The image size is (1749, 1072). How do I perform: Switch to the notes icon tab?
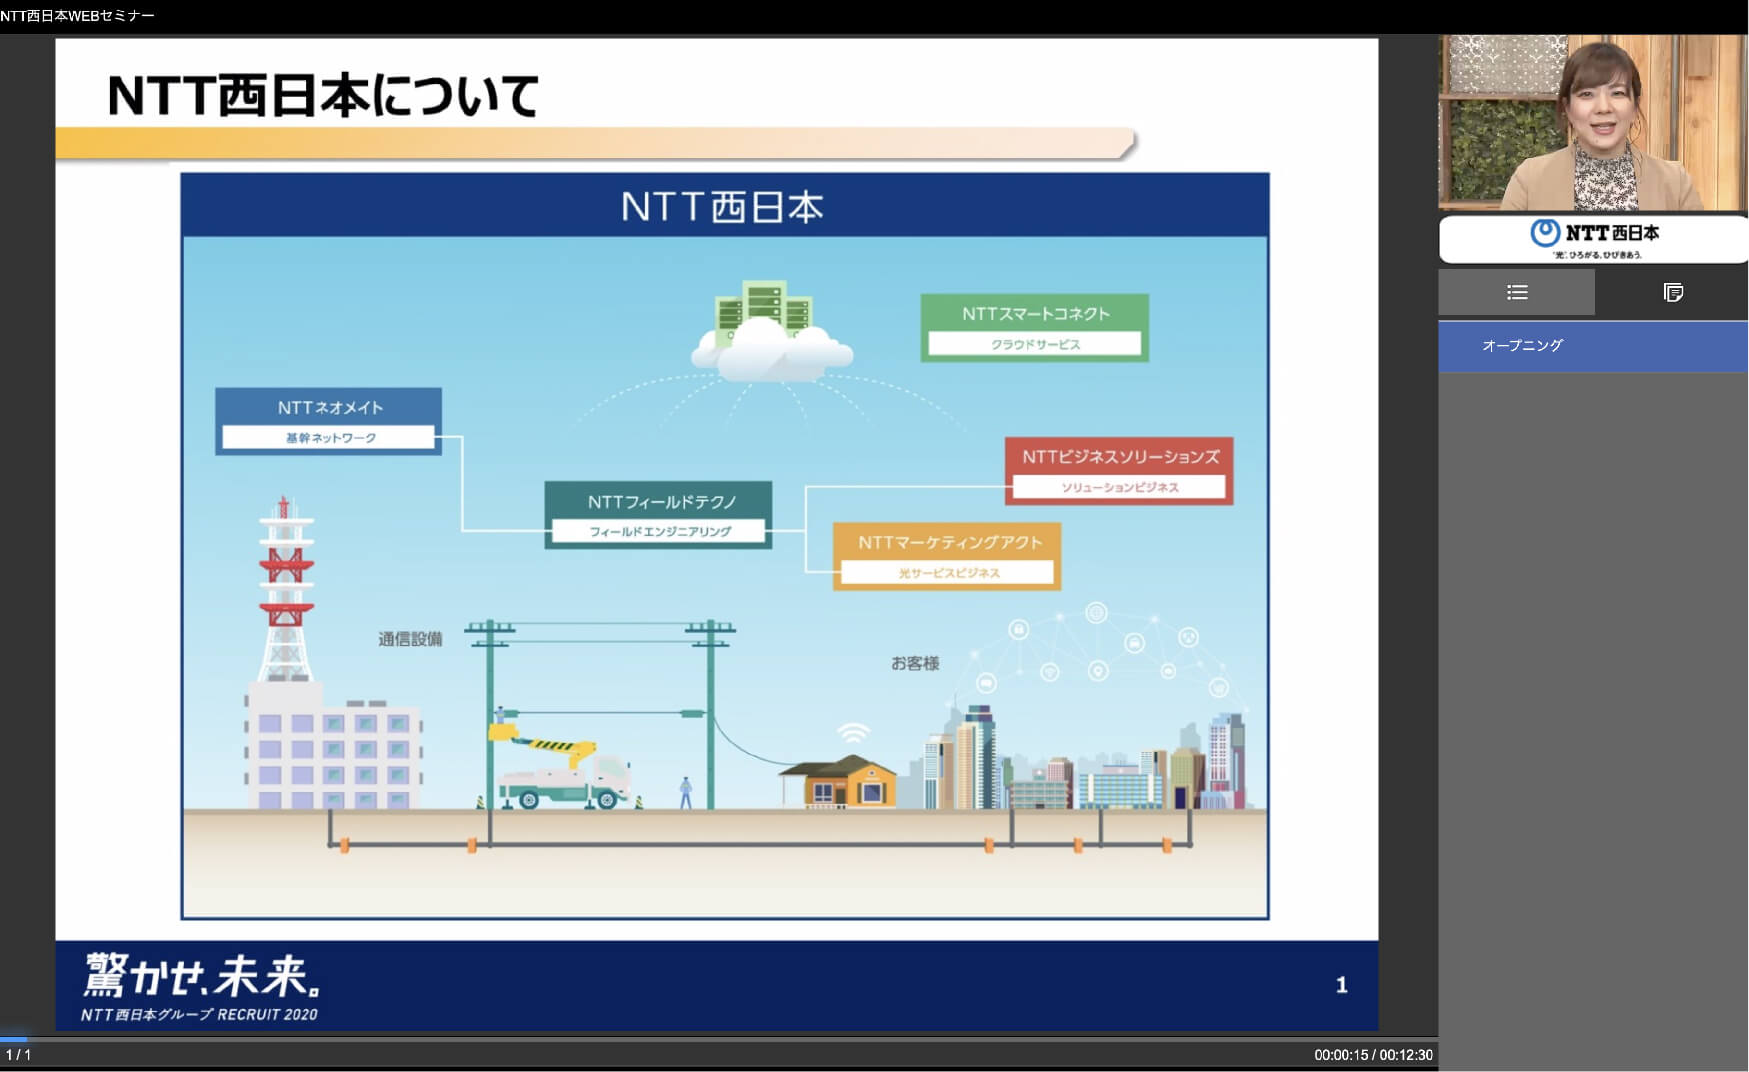(1672, 293)
